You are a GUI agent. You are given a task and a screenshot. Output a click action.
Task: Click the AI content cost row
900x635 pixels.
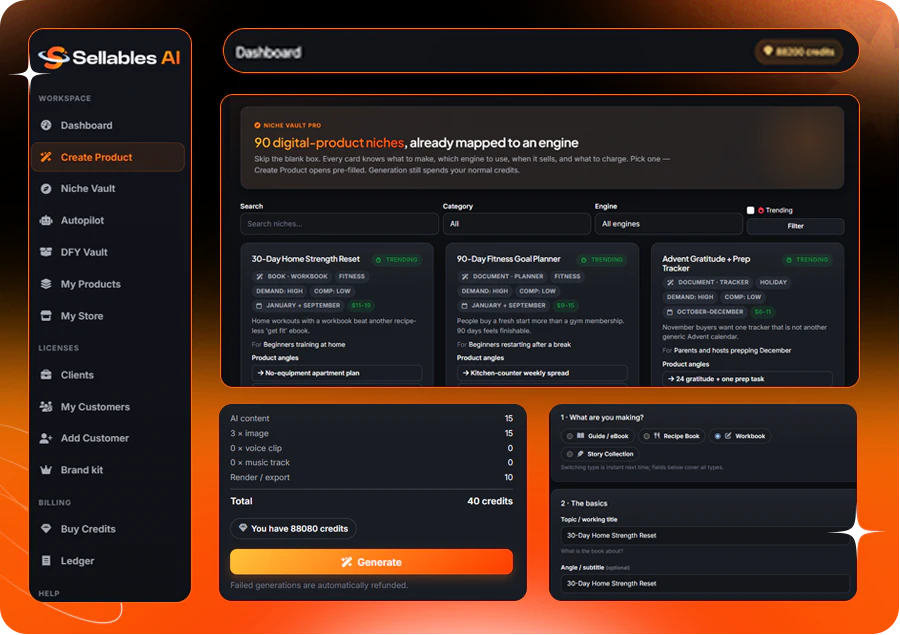click(371, 419)
